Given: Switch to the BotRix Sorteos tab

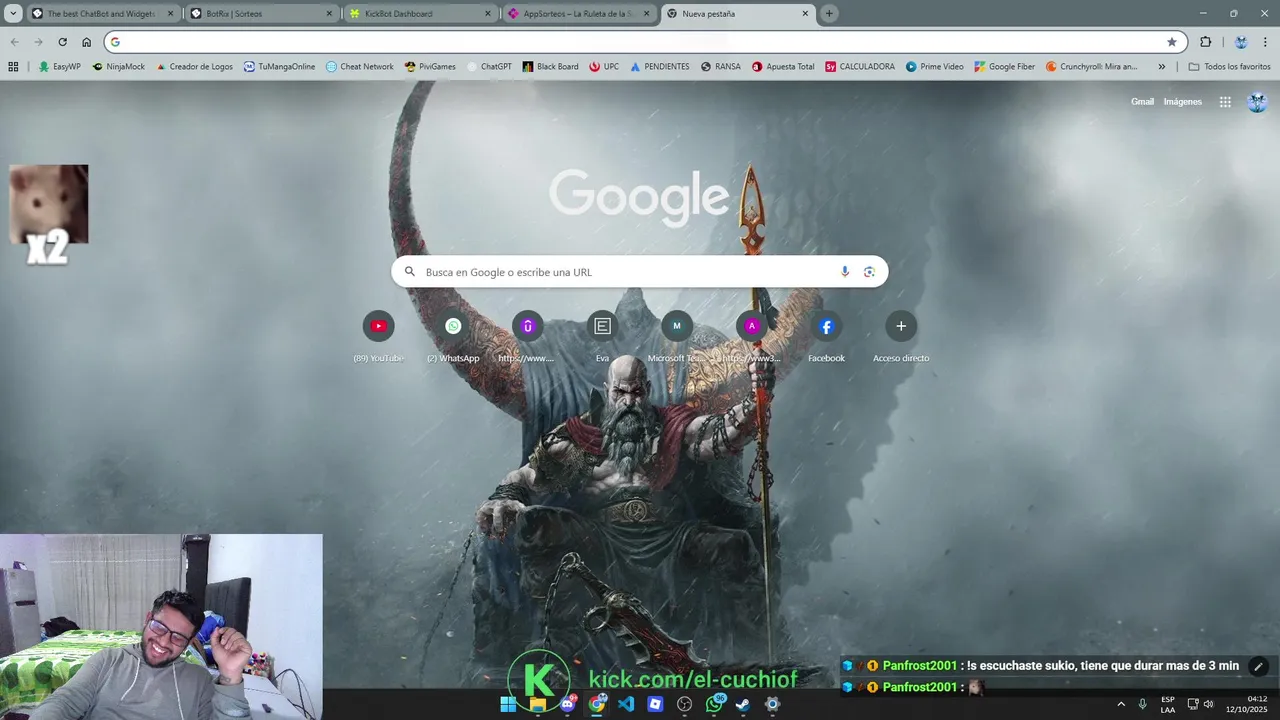Looking at the screenshot, I should 260,14.
